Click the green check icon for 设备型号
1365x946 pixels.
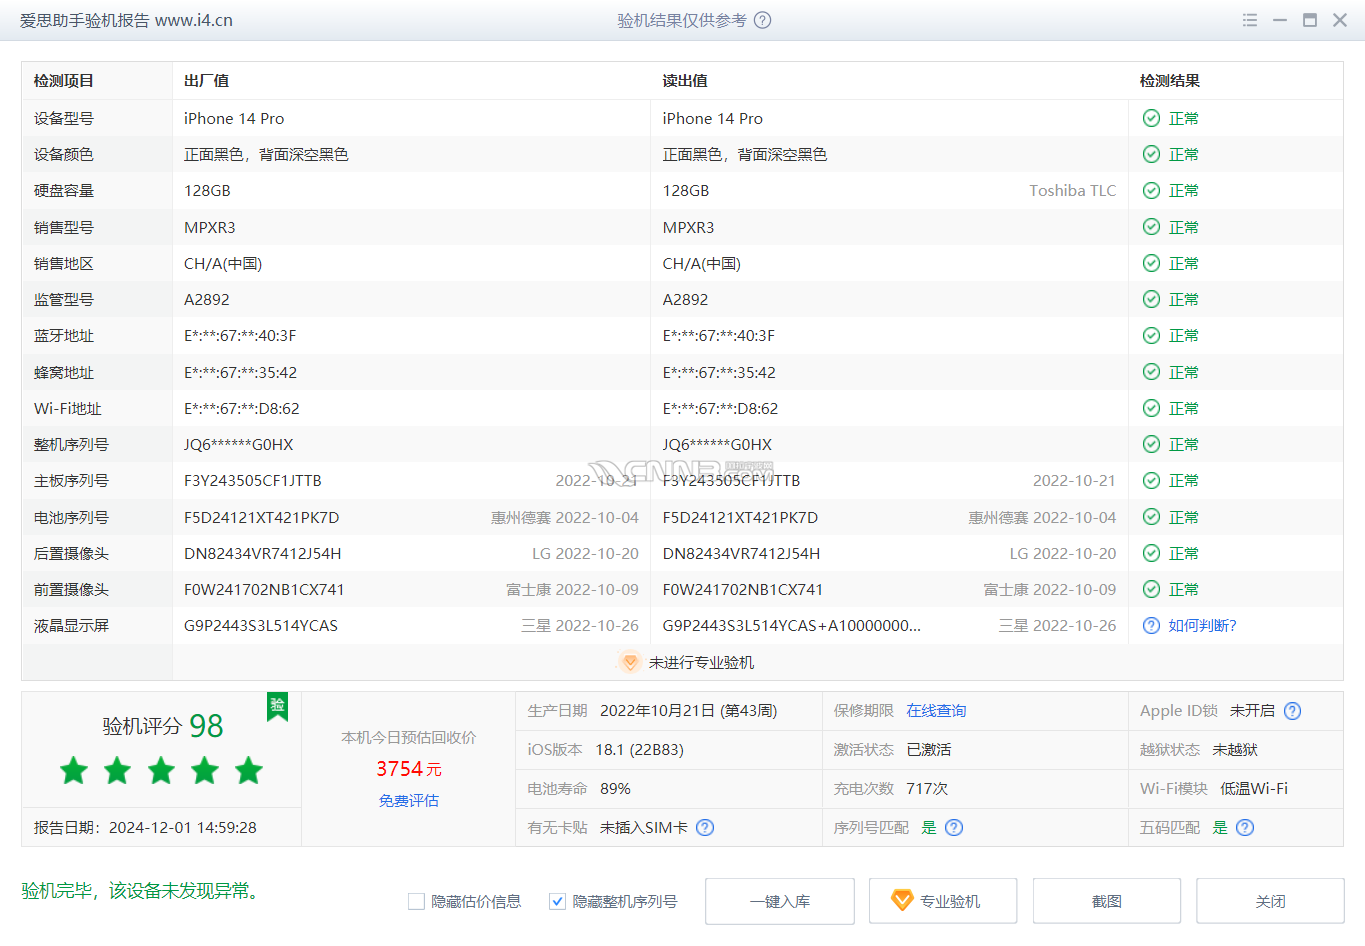click(1151, 118)
